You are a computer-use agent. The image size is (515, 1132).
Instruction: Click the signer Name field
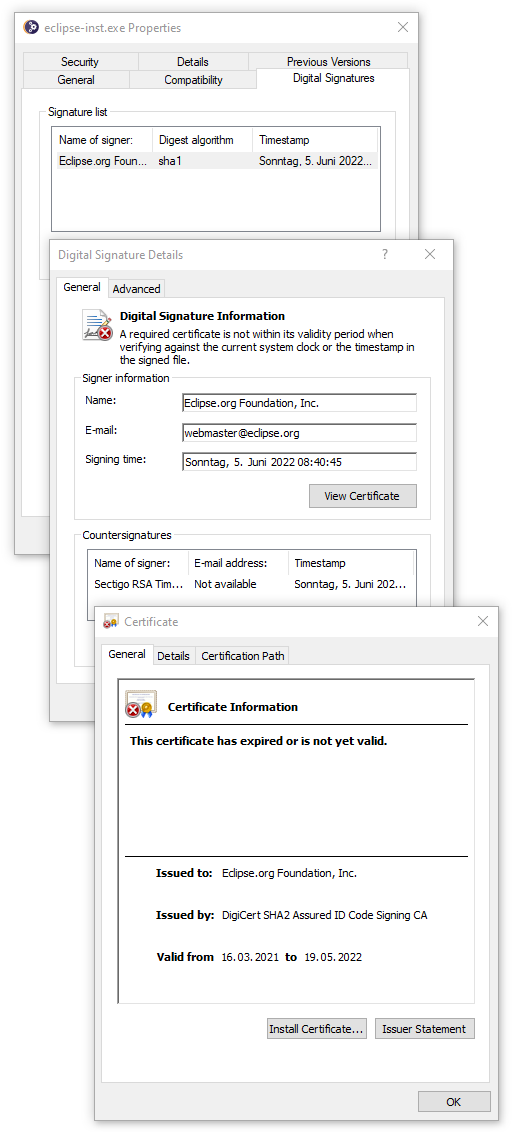[300, 403]
